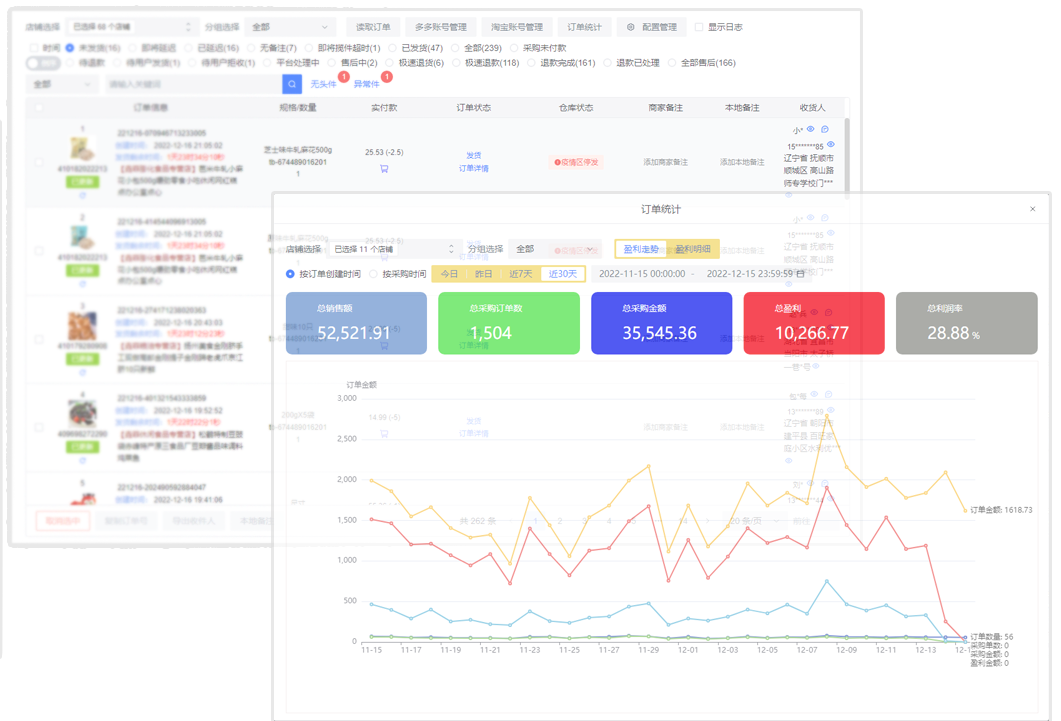This screenshot has width=1061, height=721.
Task: Click 发货 link in first order row
Action: 474,156
